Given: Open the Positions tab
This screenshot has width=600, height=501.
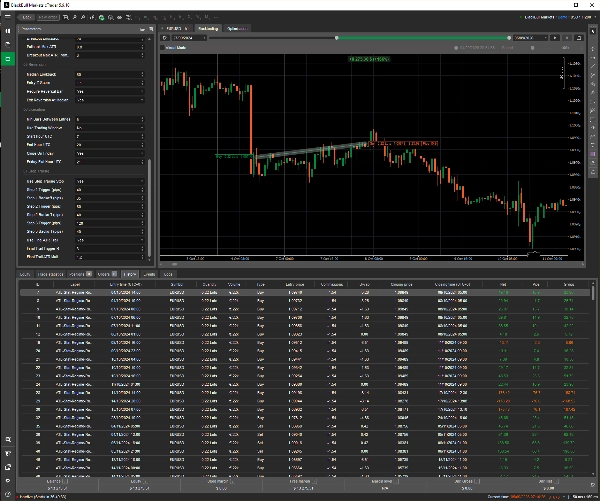Looking at the screenshot, I should point(80,274).
